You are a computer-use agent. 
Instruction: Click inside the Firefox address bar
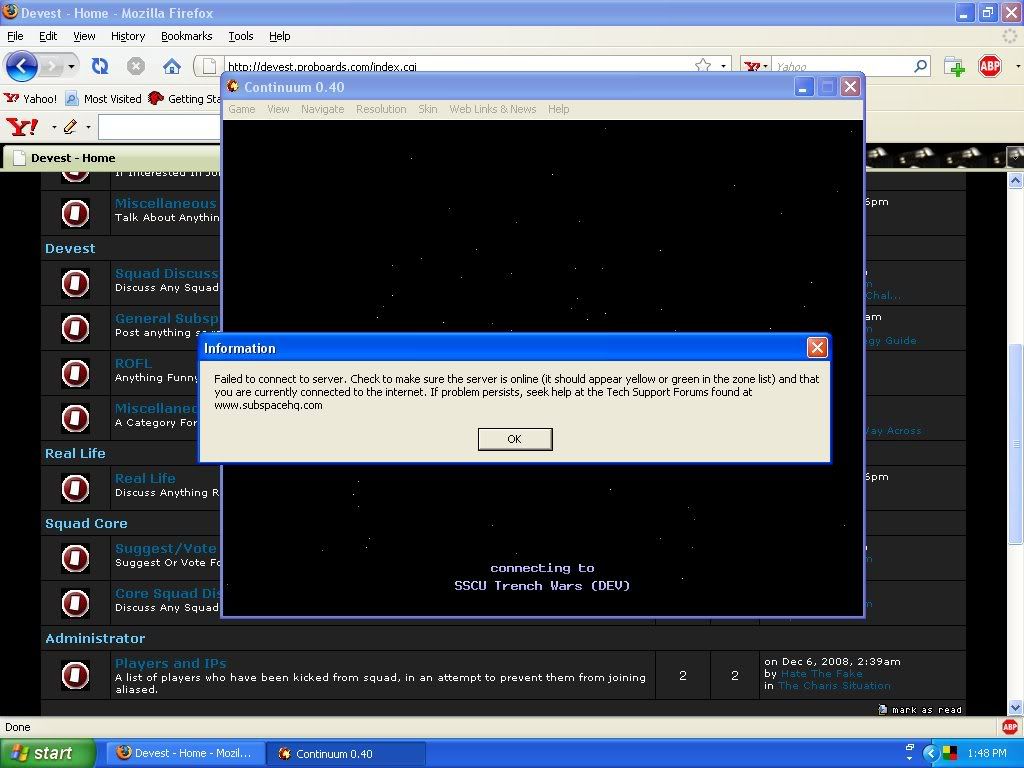pyautogui.click(x=457, y=66)
